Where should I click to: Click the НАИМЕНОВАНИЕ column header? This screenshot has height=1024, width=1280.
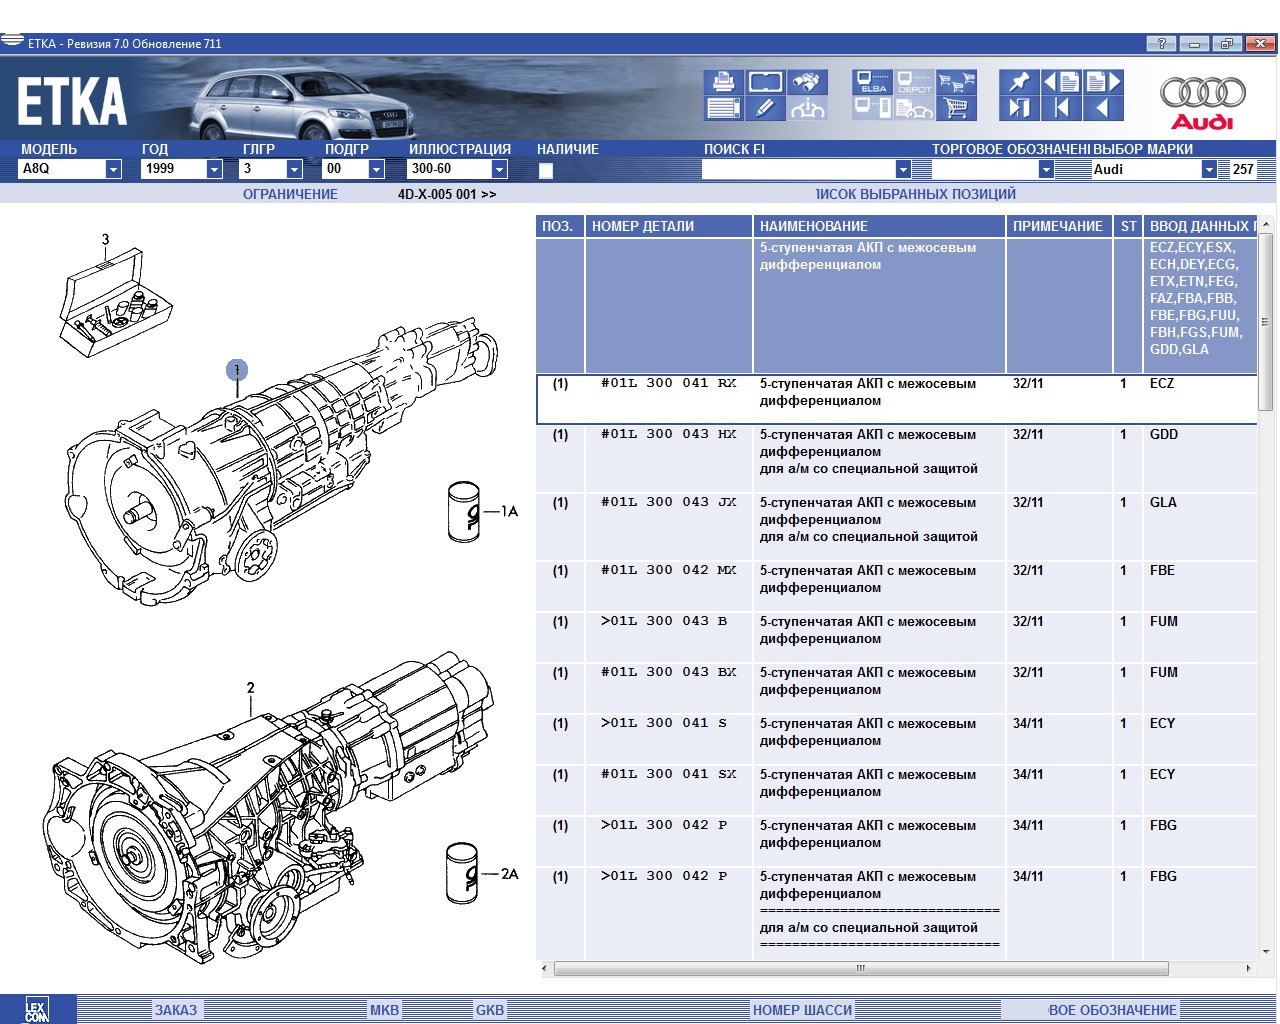879,226
